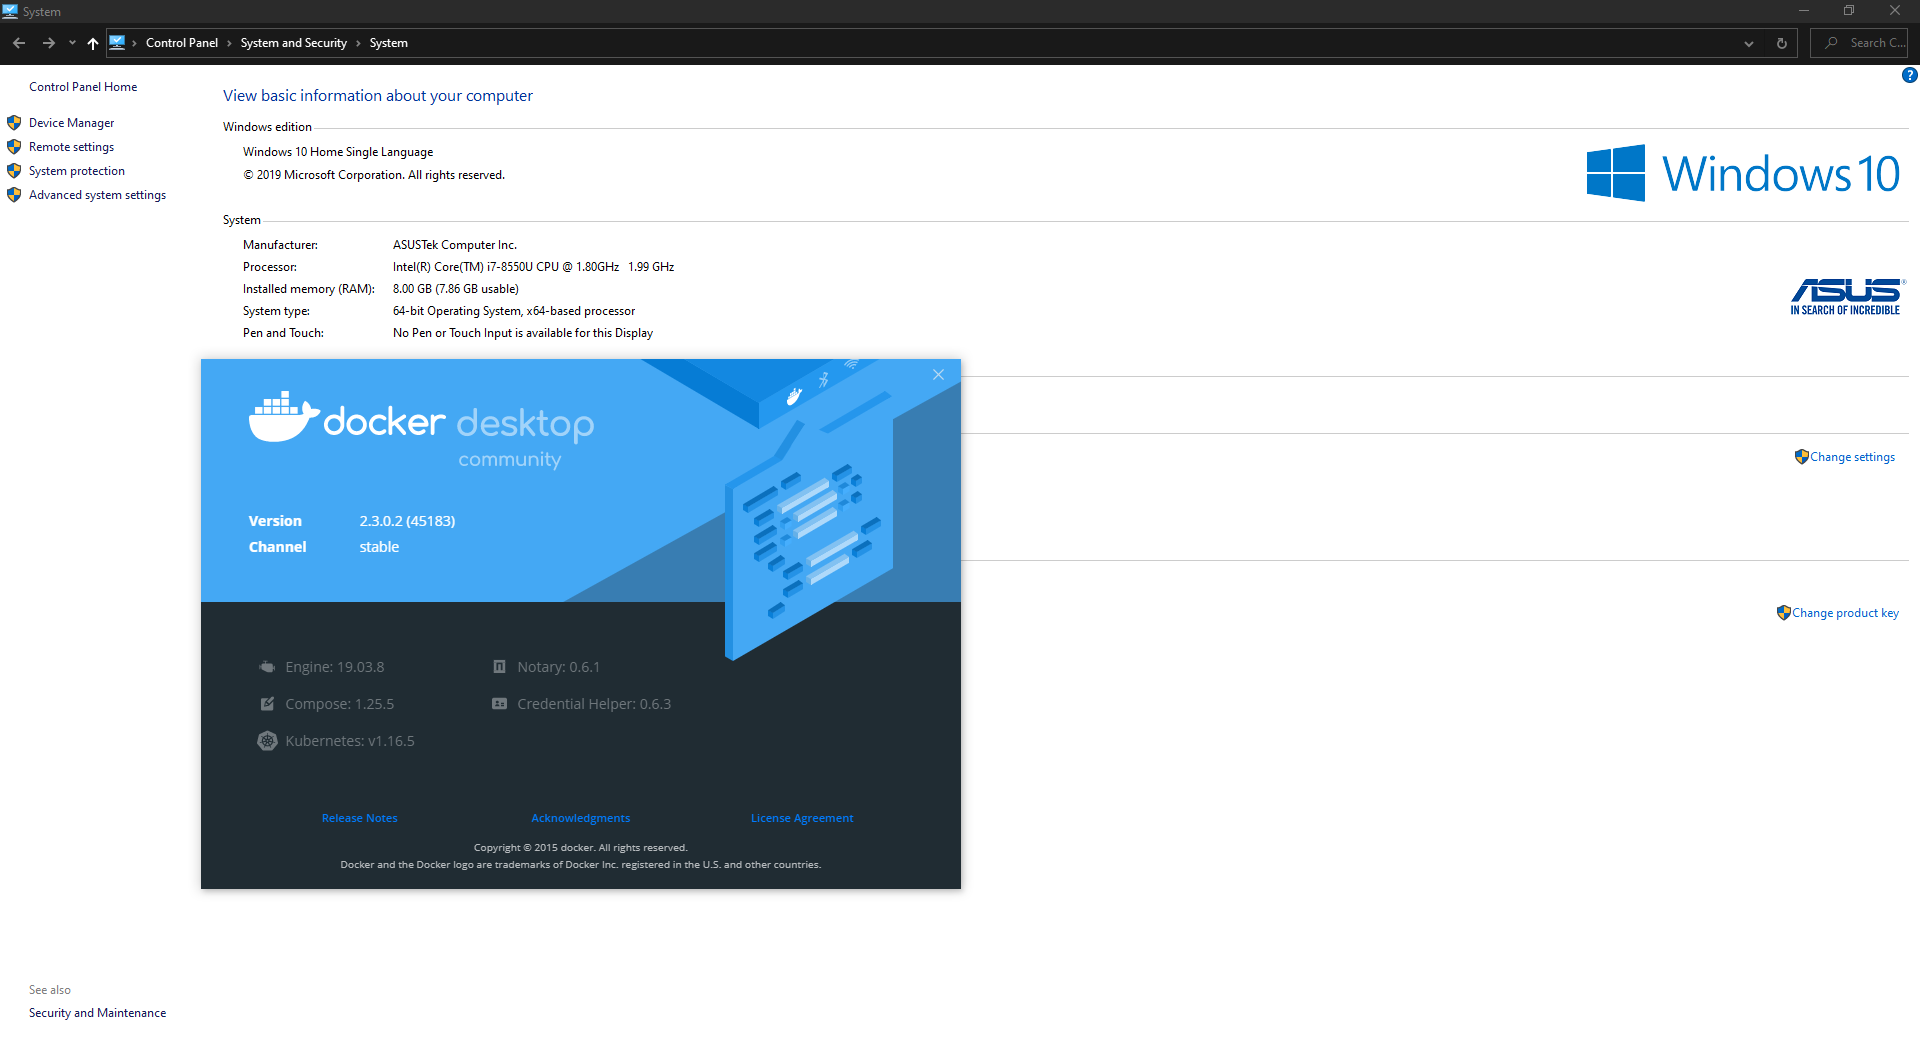Click the 64-bit Operating System text
Image resolution: width=1920 pixels, height=1040 pixels.
(x=514, y=311)
